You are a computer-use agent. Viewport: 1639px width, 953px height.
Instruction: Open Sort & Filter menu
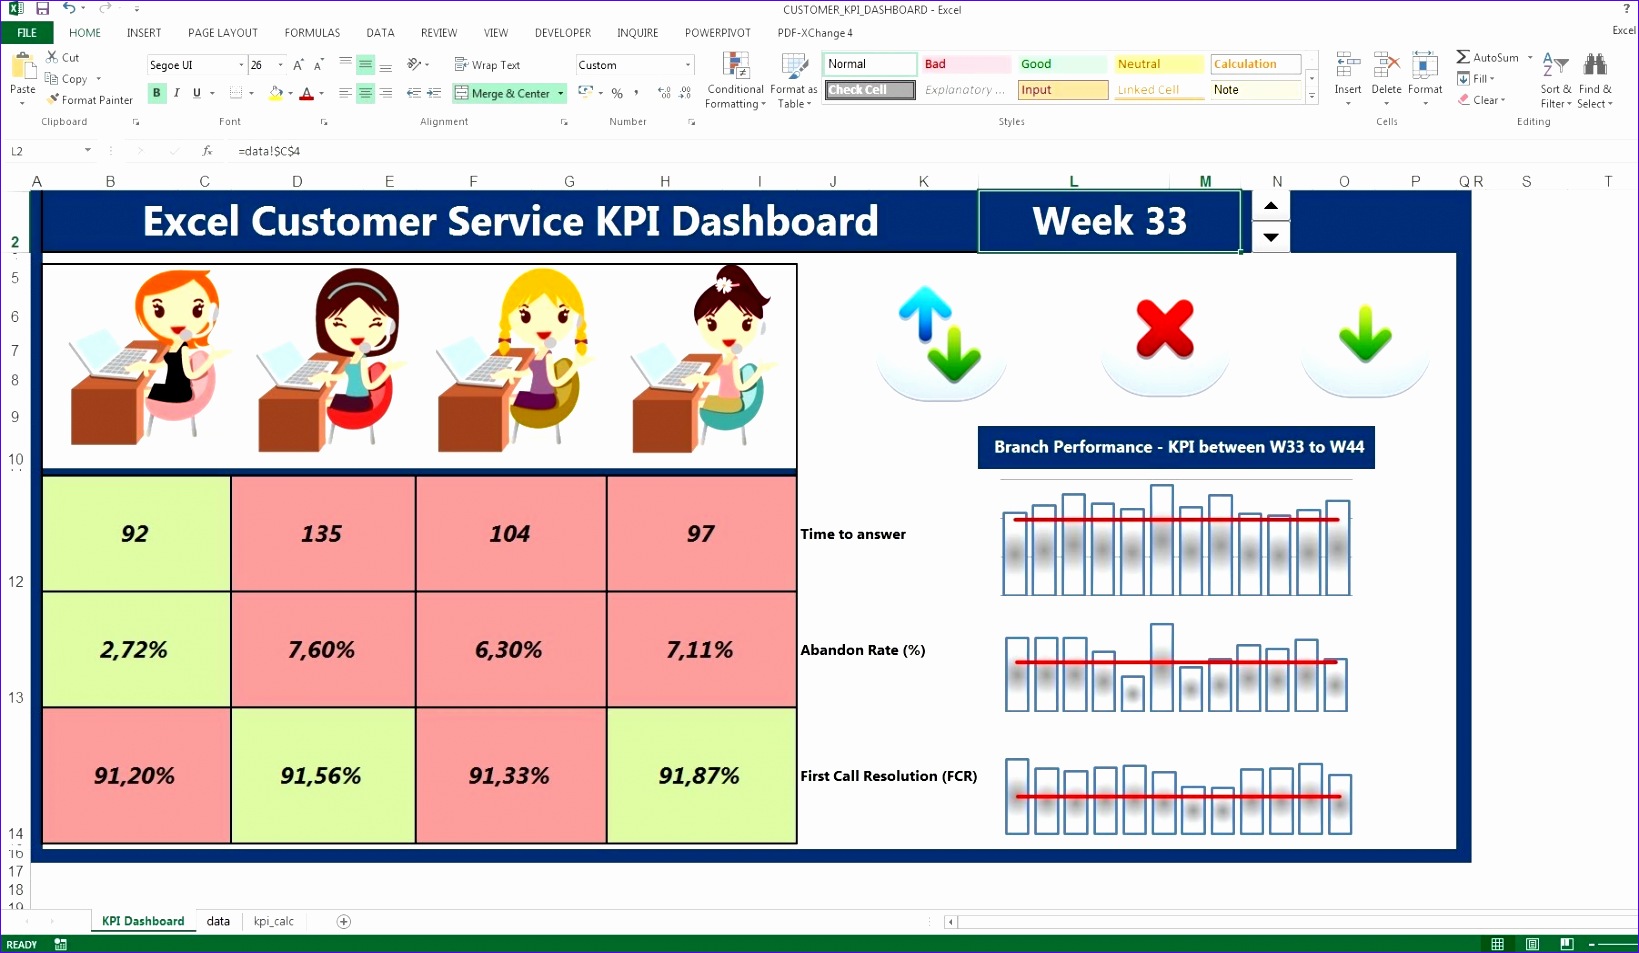(x=1556, y=80)
